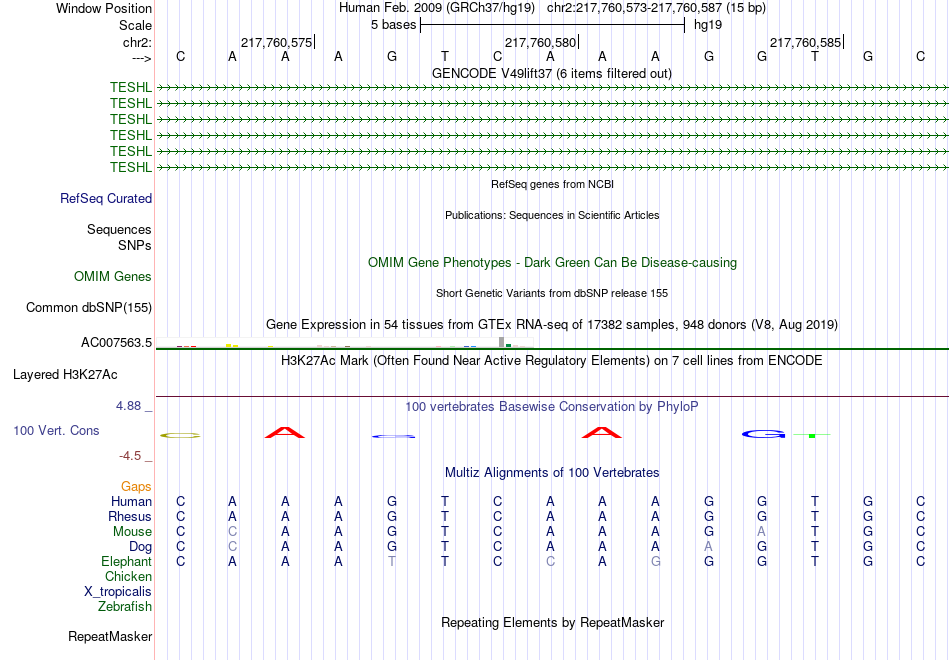Open the 'H3K27Ac Mark' ENCODE track title
The image size is (950, 660).
click(x=552, y=361)
